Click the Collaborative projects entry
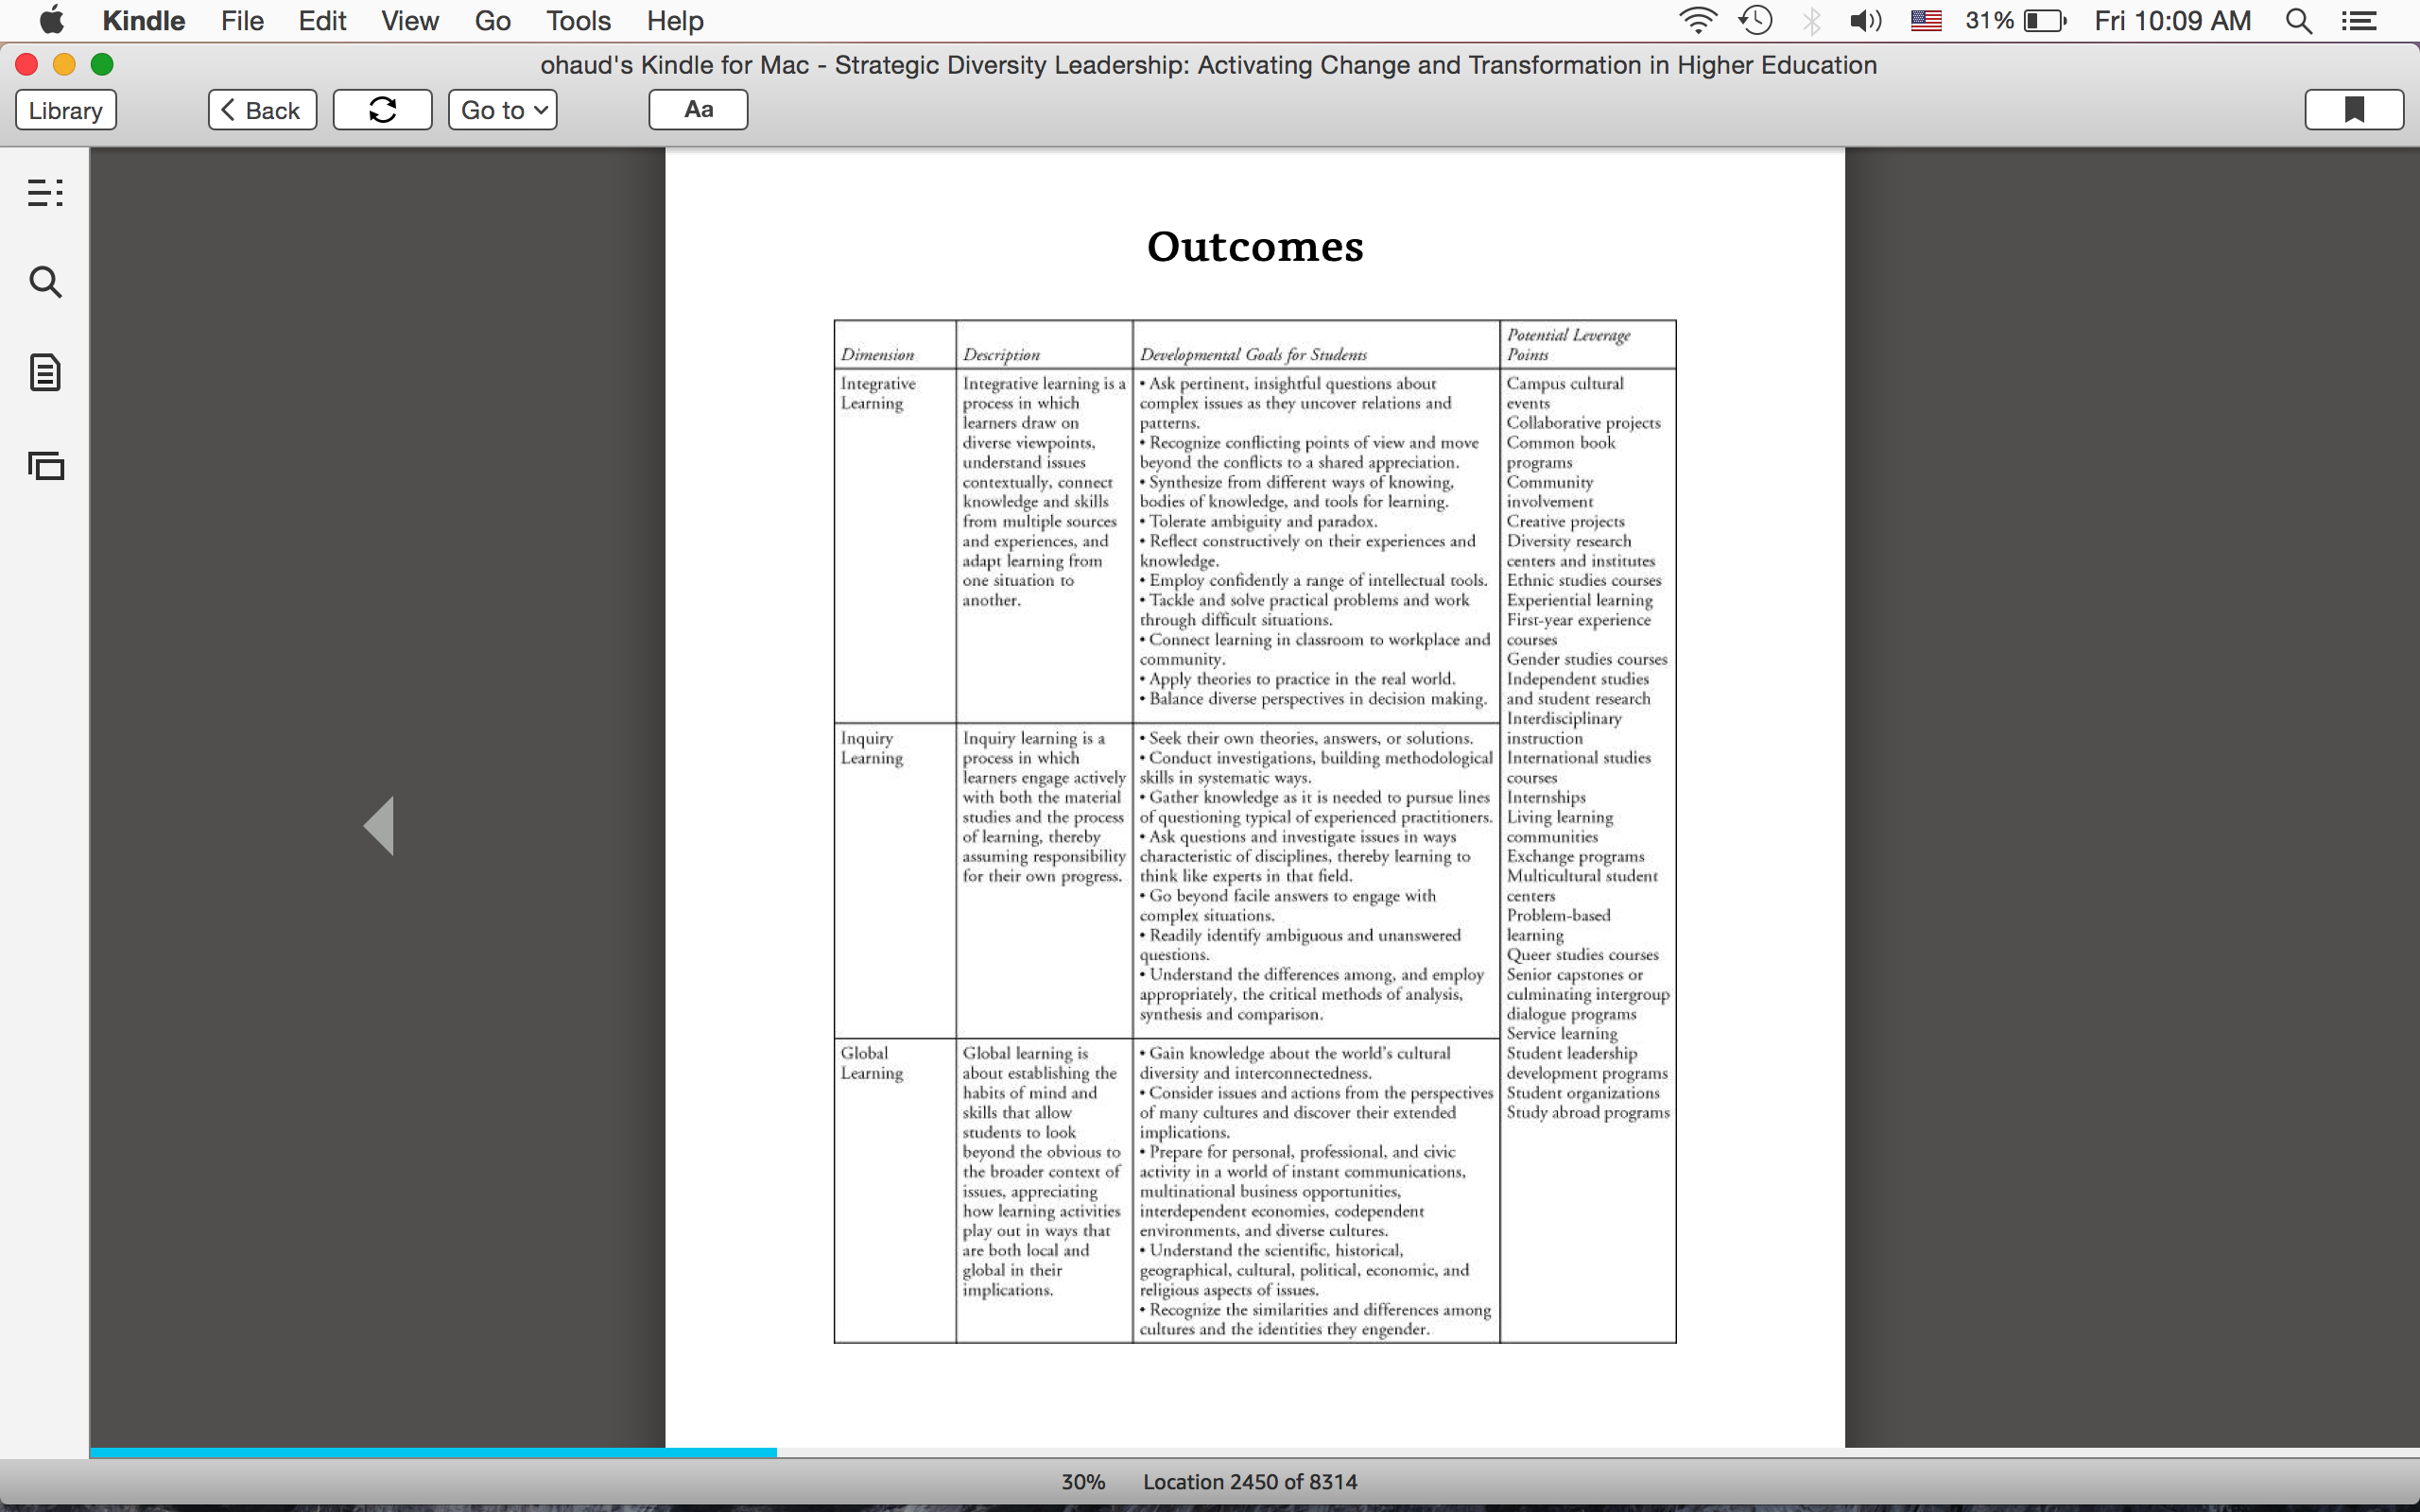The height and width of the screenshot is (1512, 2420). [1584, 423]
